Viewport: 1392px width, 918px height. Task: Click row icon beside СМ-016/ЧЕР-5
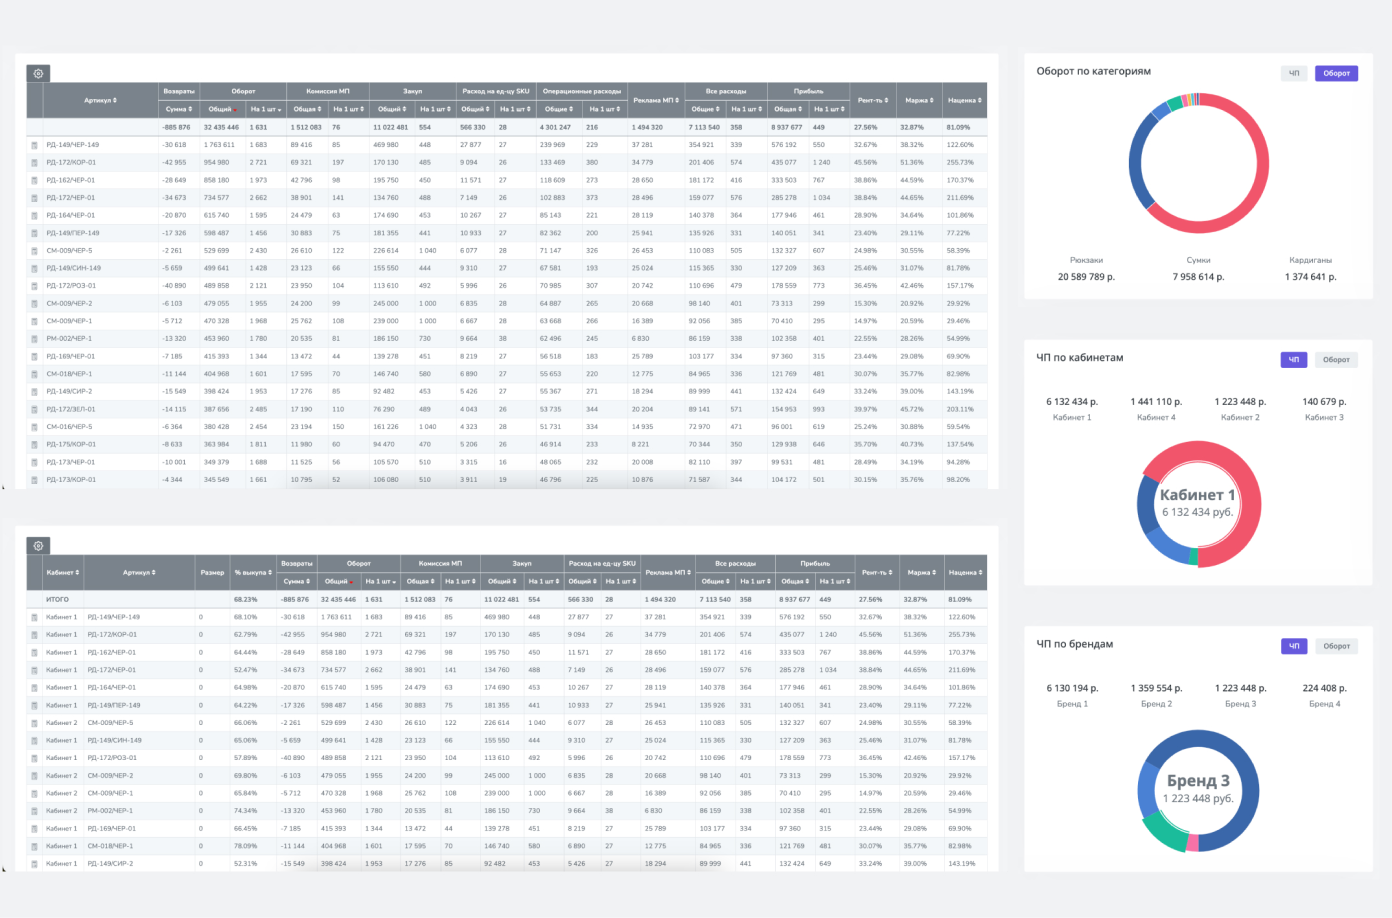(35, 427)
